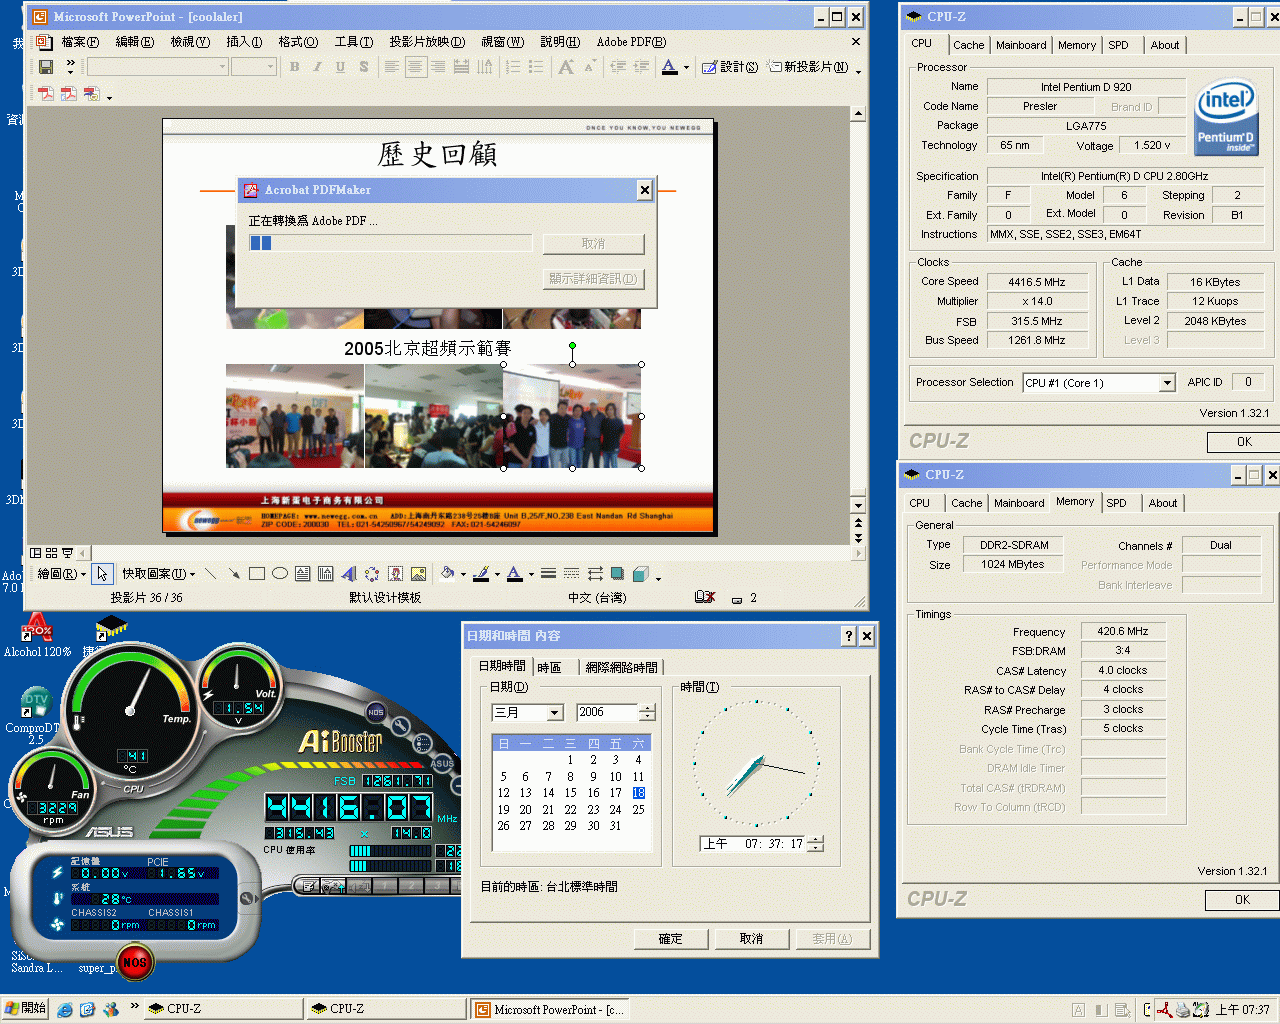Image resolution: width=1280 pixels, height=1024 pixels.
Task: Switch to 時區 tab in date dialog
Action: coord(550,667)
